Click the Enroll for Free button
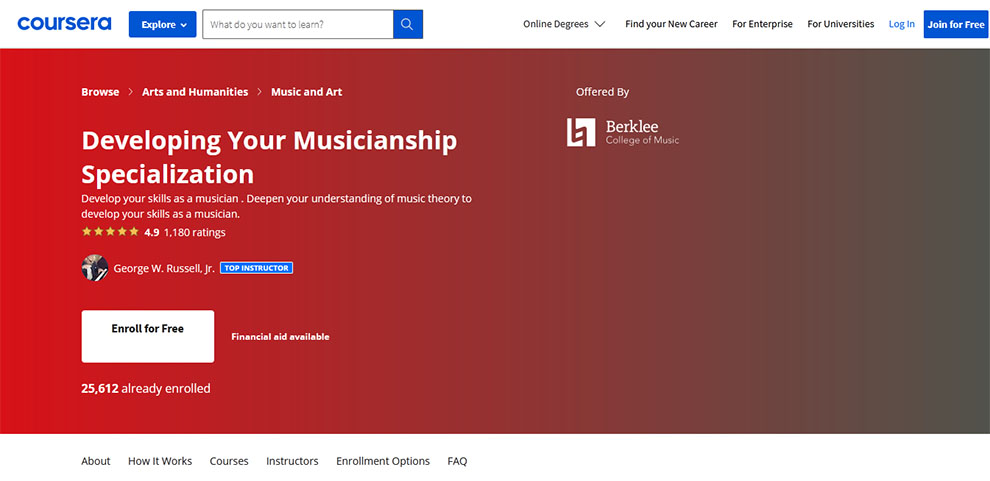This screenshot has width=990, height=481. tap(148, 336)
